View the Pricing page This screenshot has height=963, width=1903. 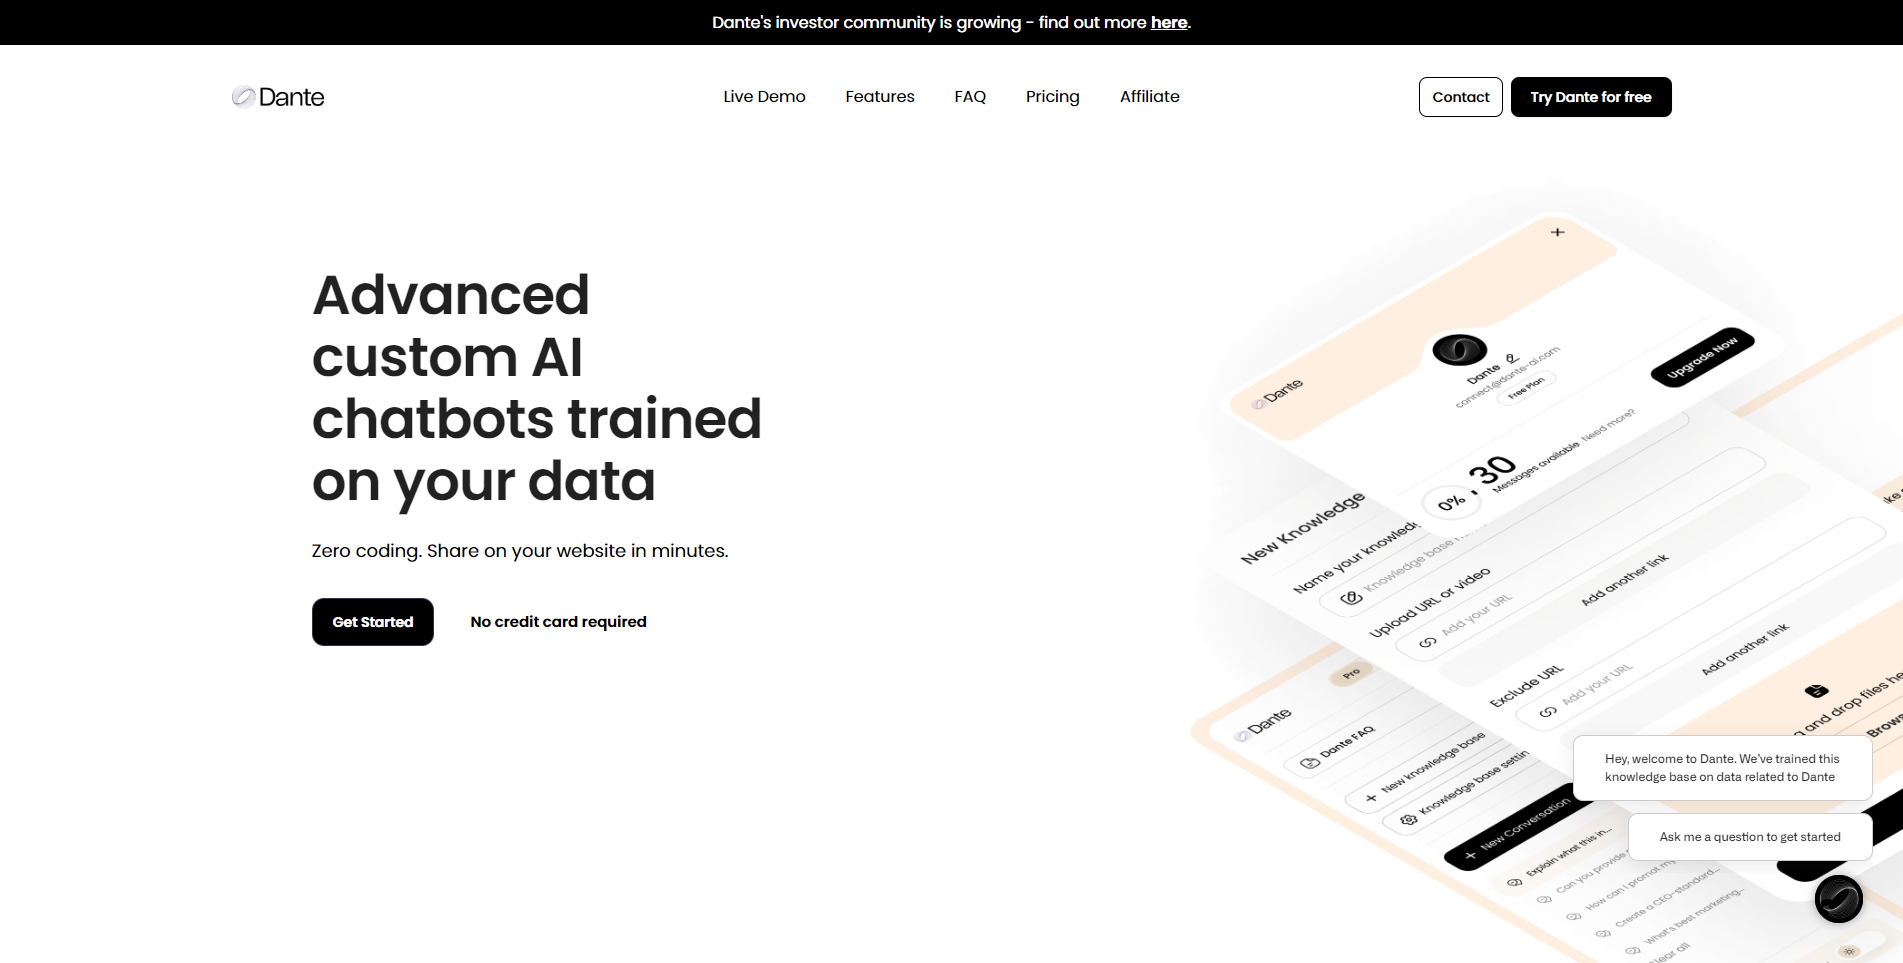click(1052, 97)
